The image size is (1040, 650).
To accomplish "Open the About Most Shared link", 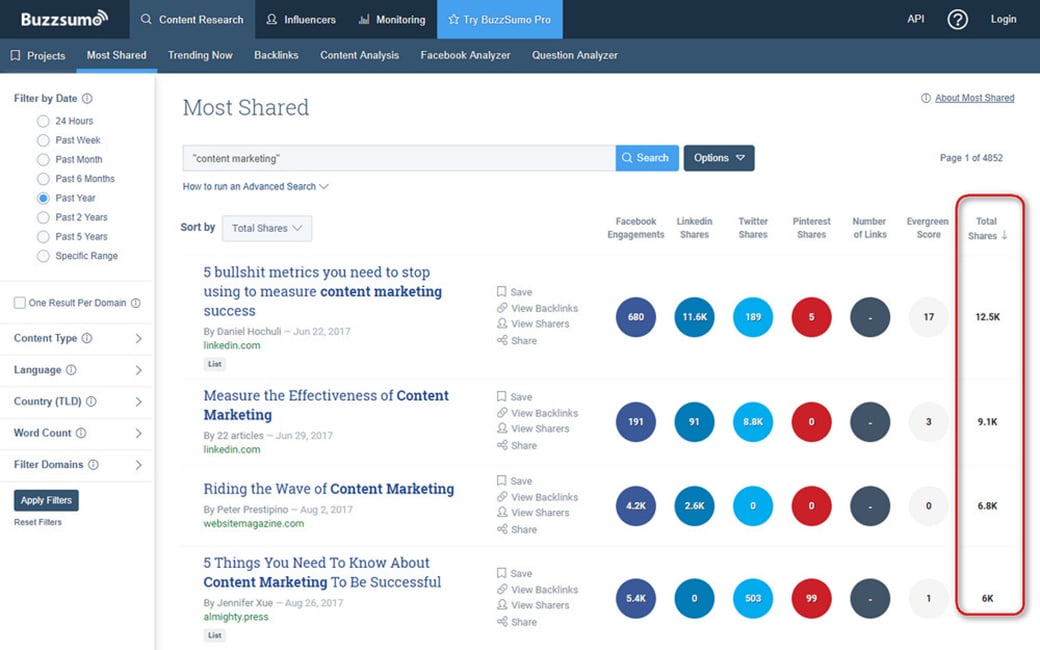I will click(x=973, y=98).
